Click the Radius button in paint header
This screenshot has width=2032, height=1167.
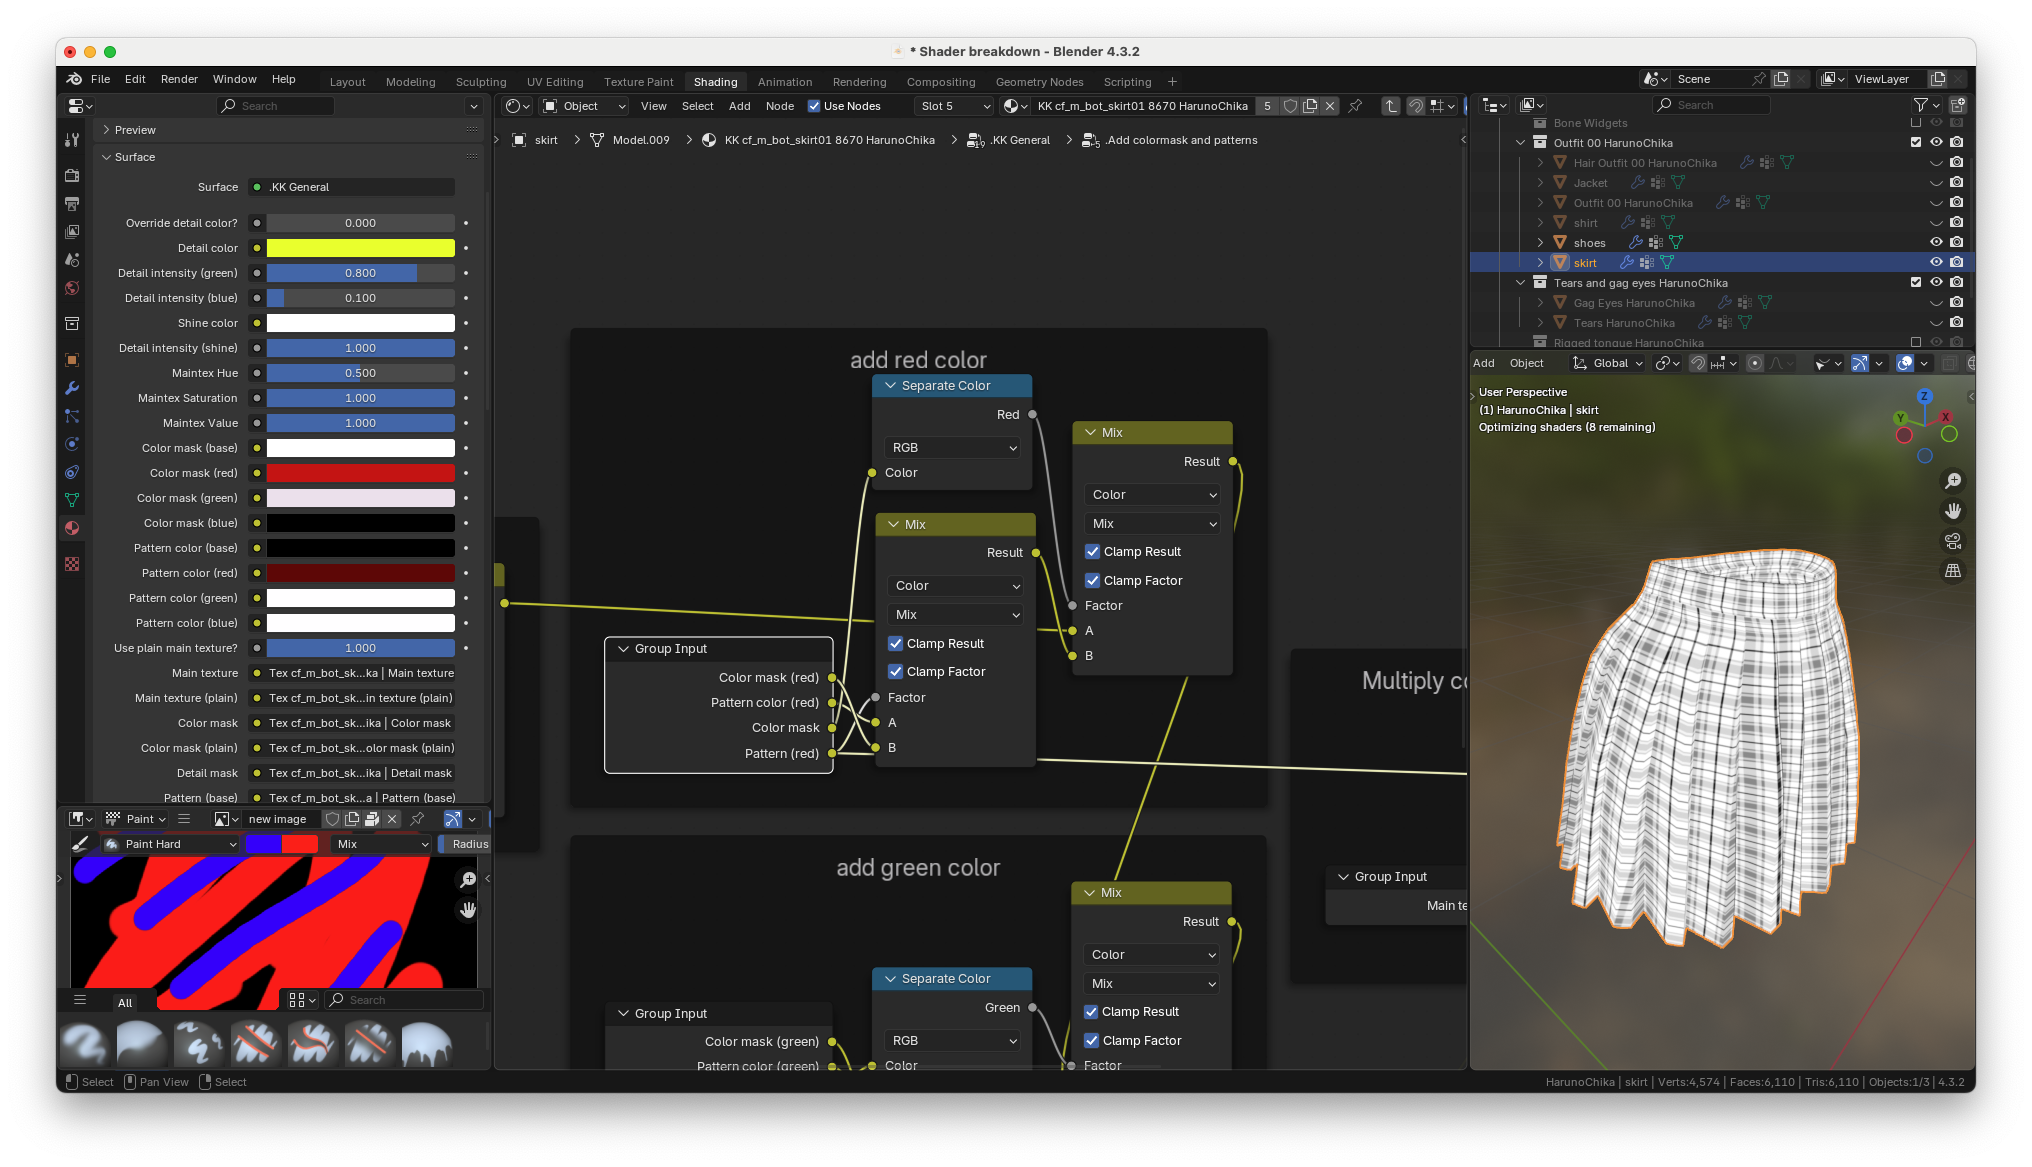pyautogui.click(x=469, y=844)
